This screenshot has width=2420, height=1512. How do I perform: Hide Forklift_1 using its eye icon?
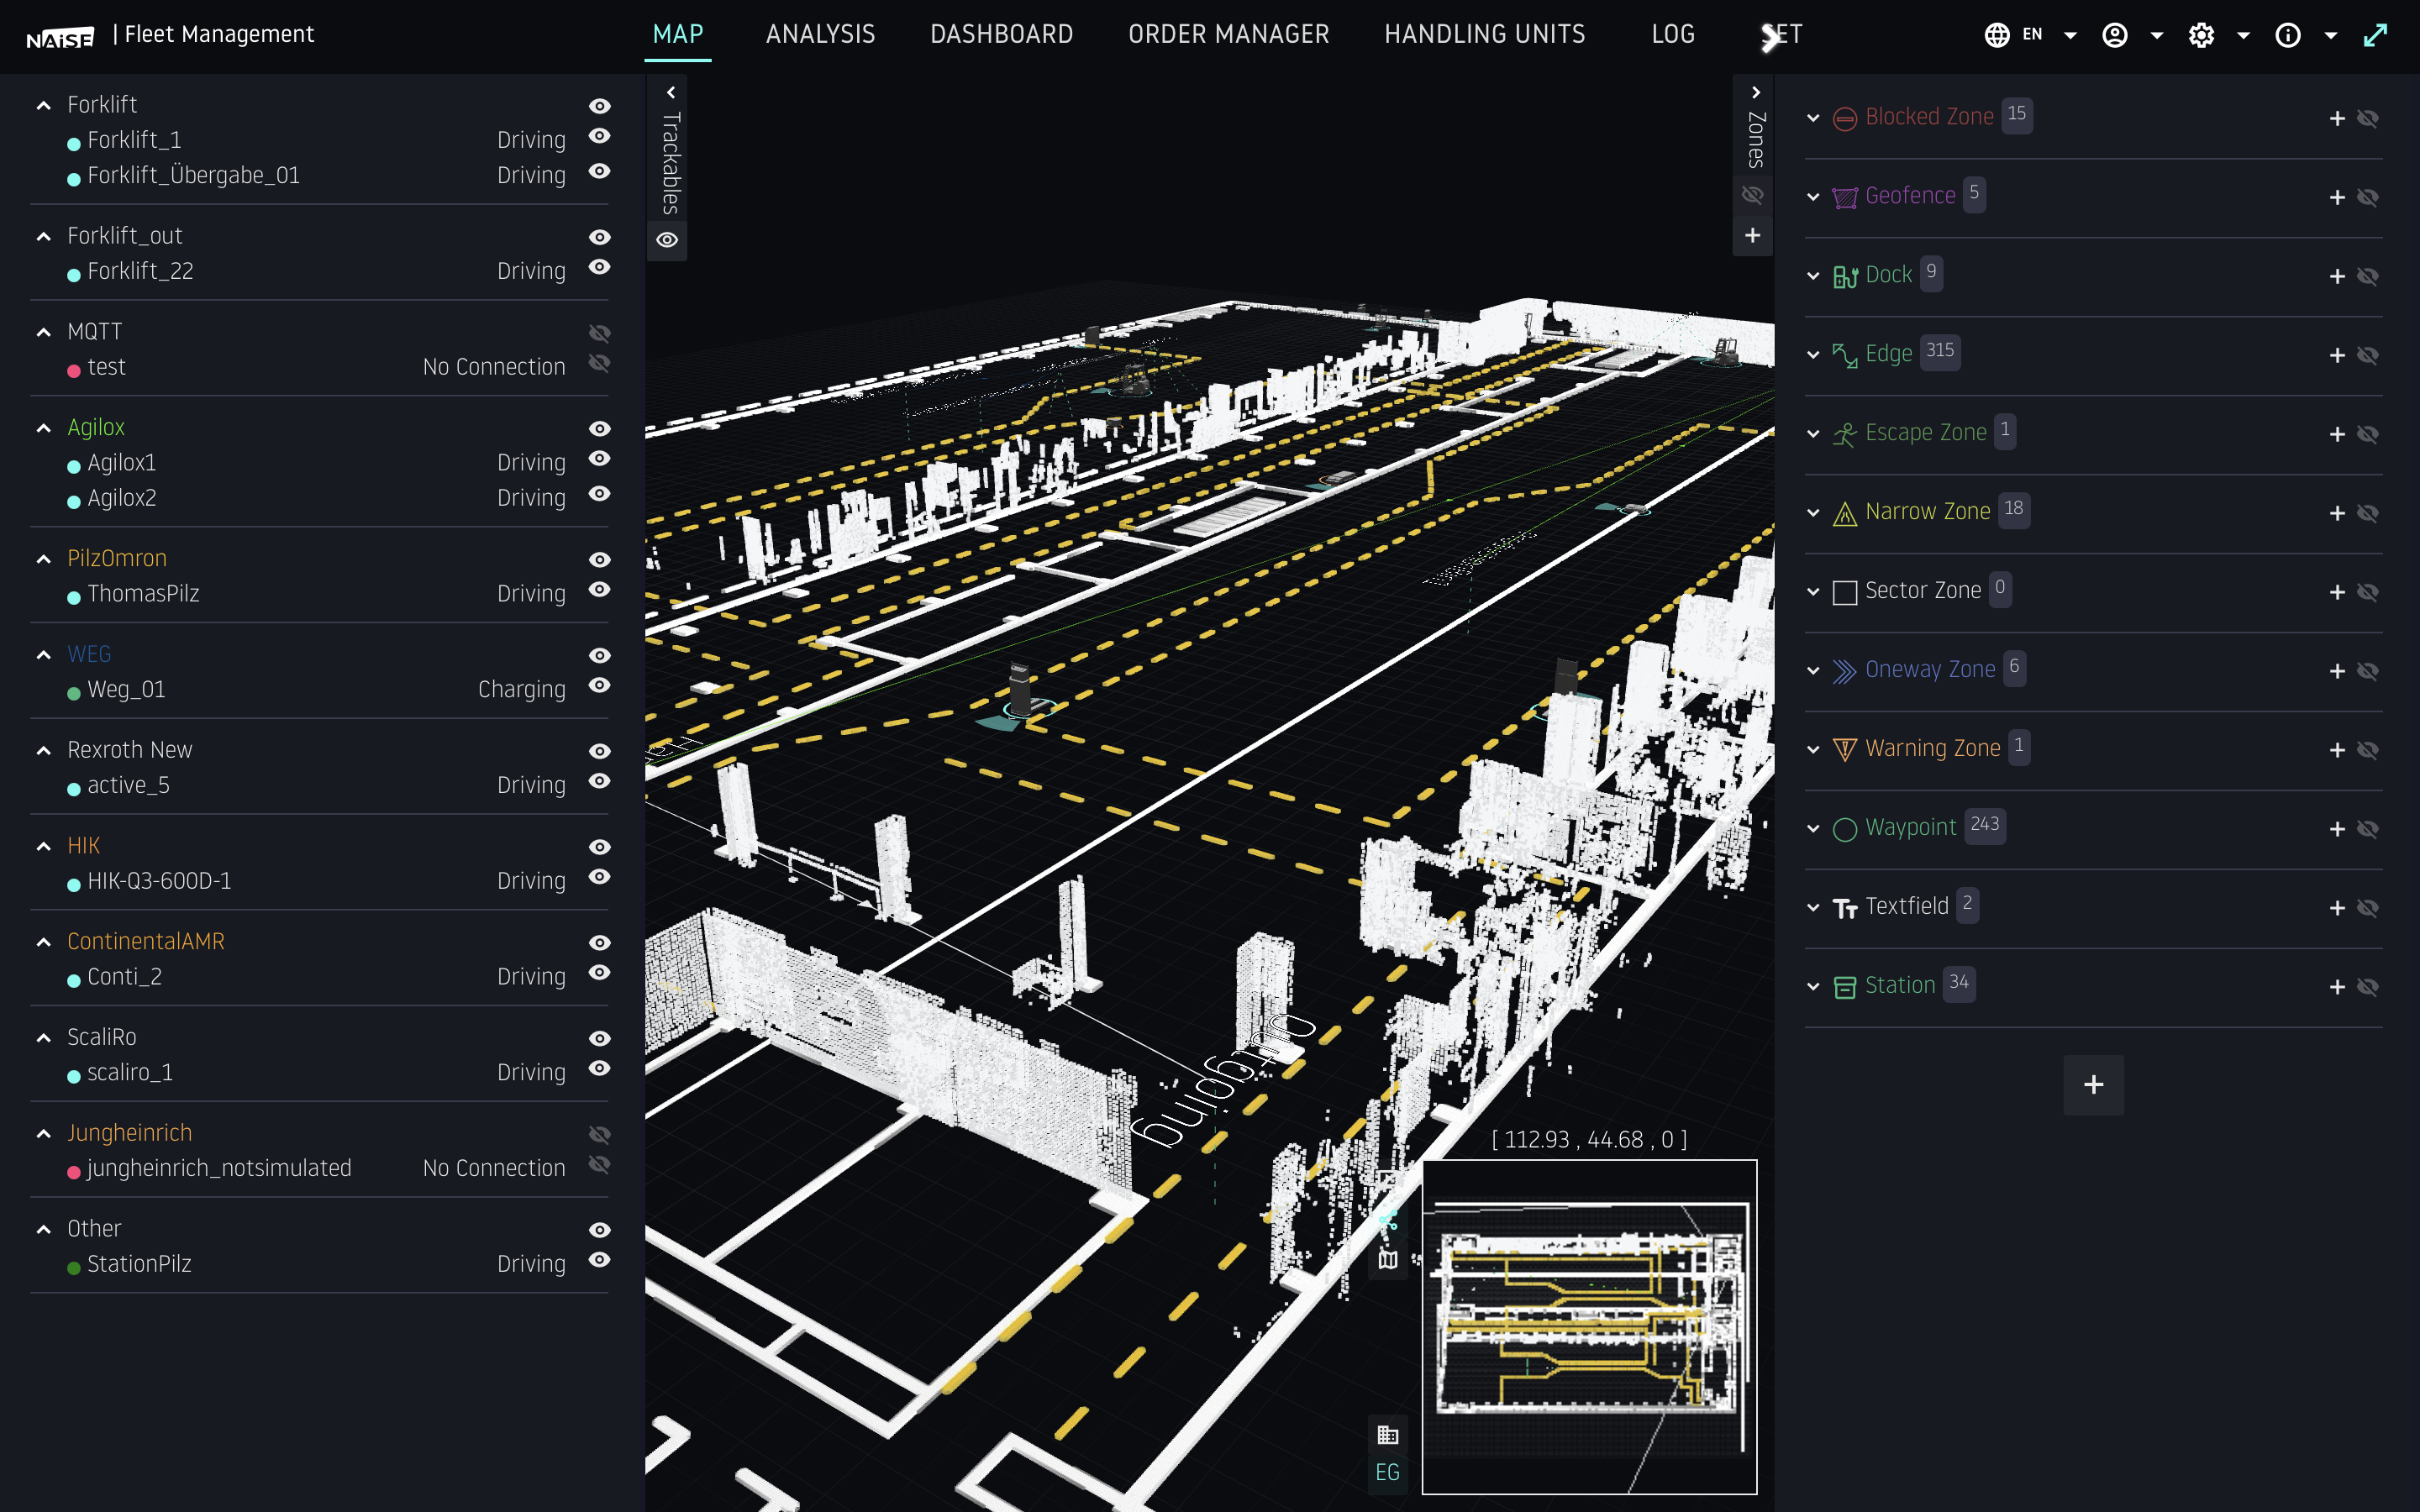coord(599,136)
